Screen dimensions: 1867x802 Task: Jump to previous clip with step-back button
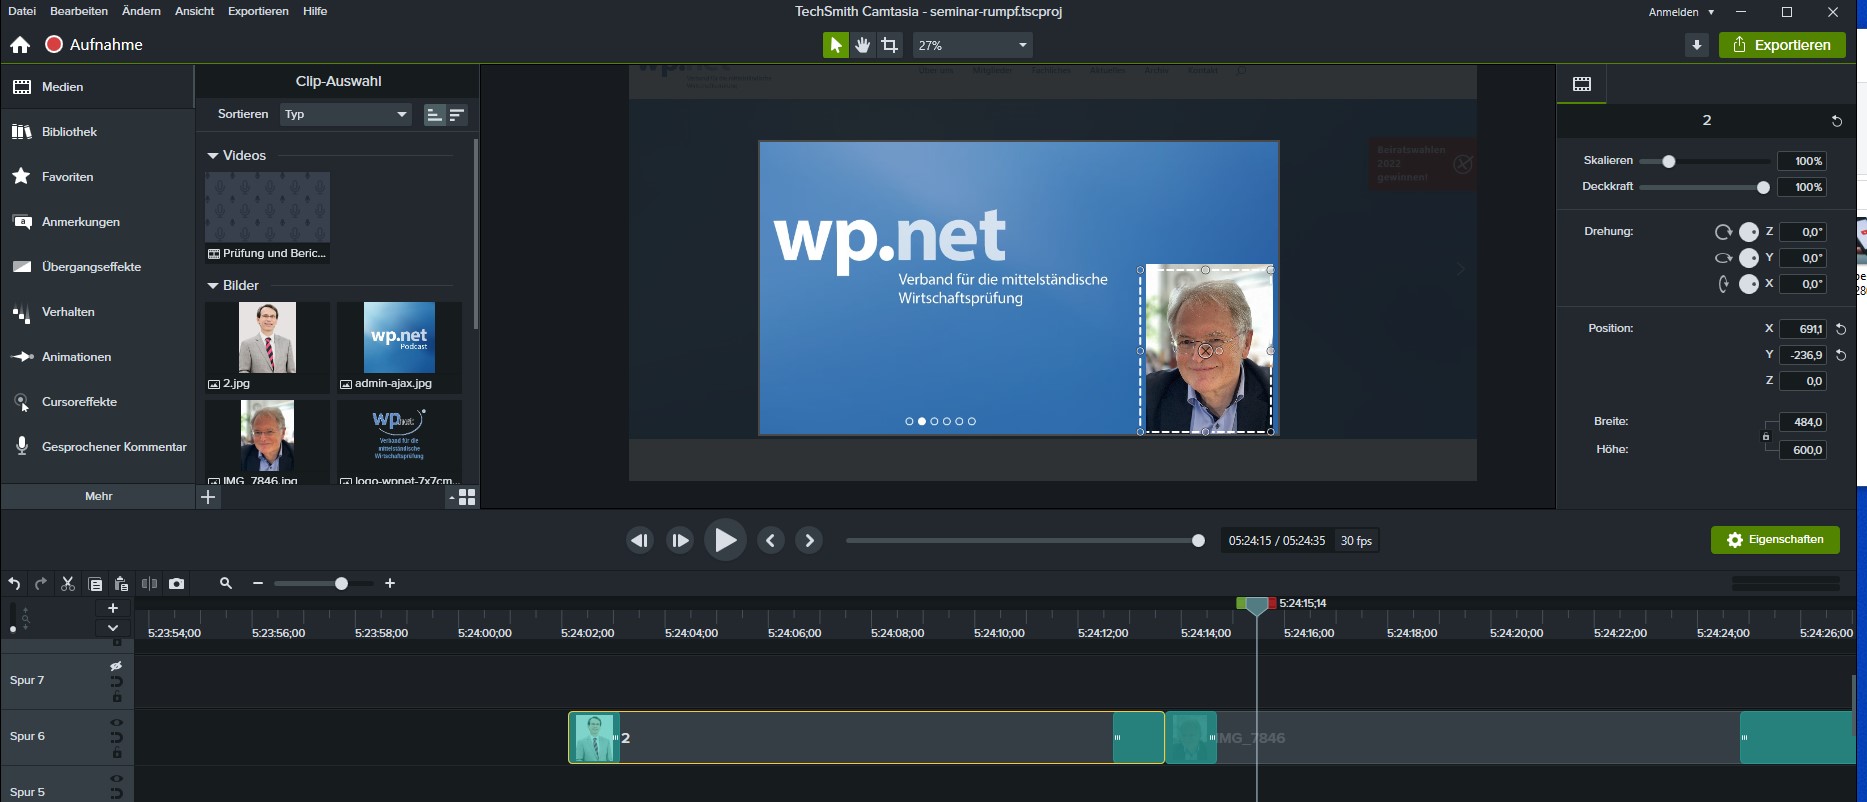point(640,541)
